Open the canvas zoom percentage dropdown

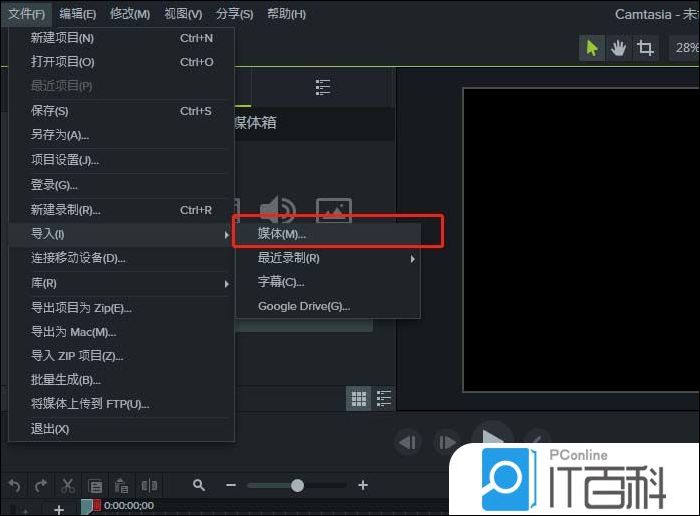coord(685,48)
